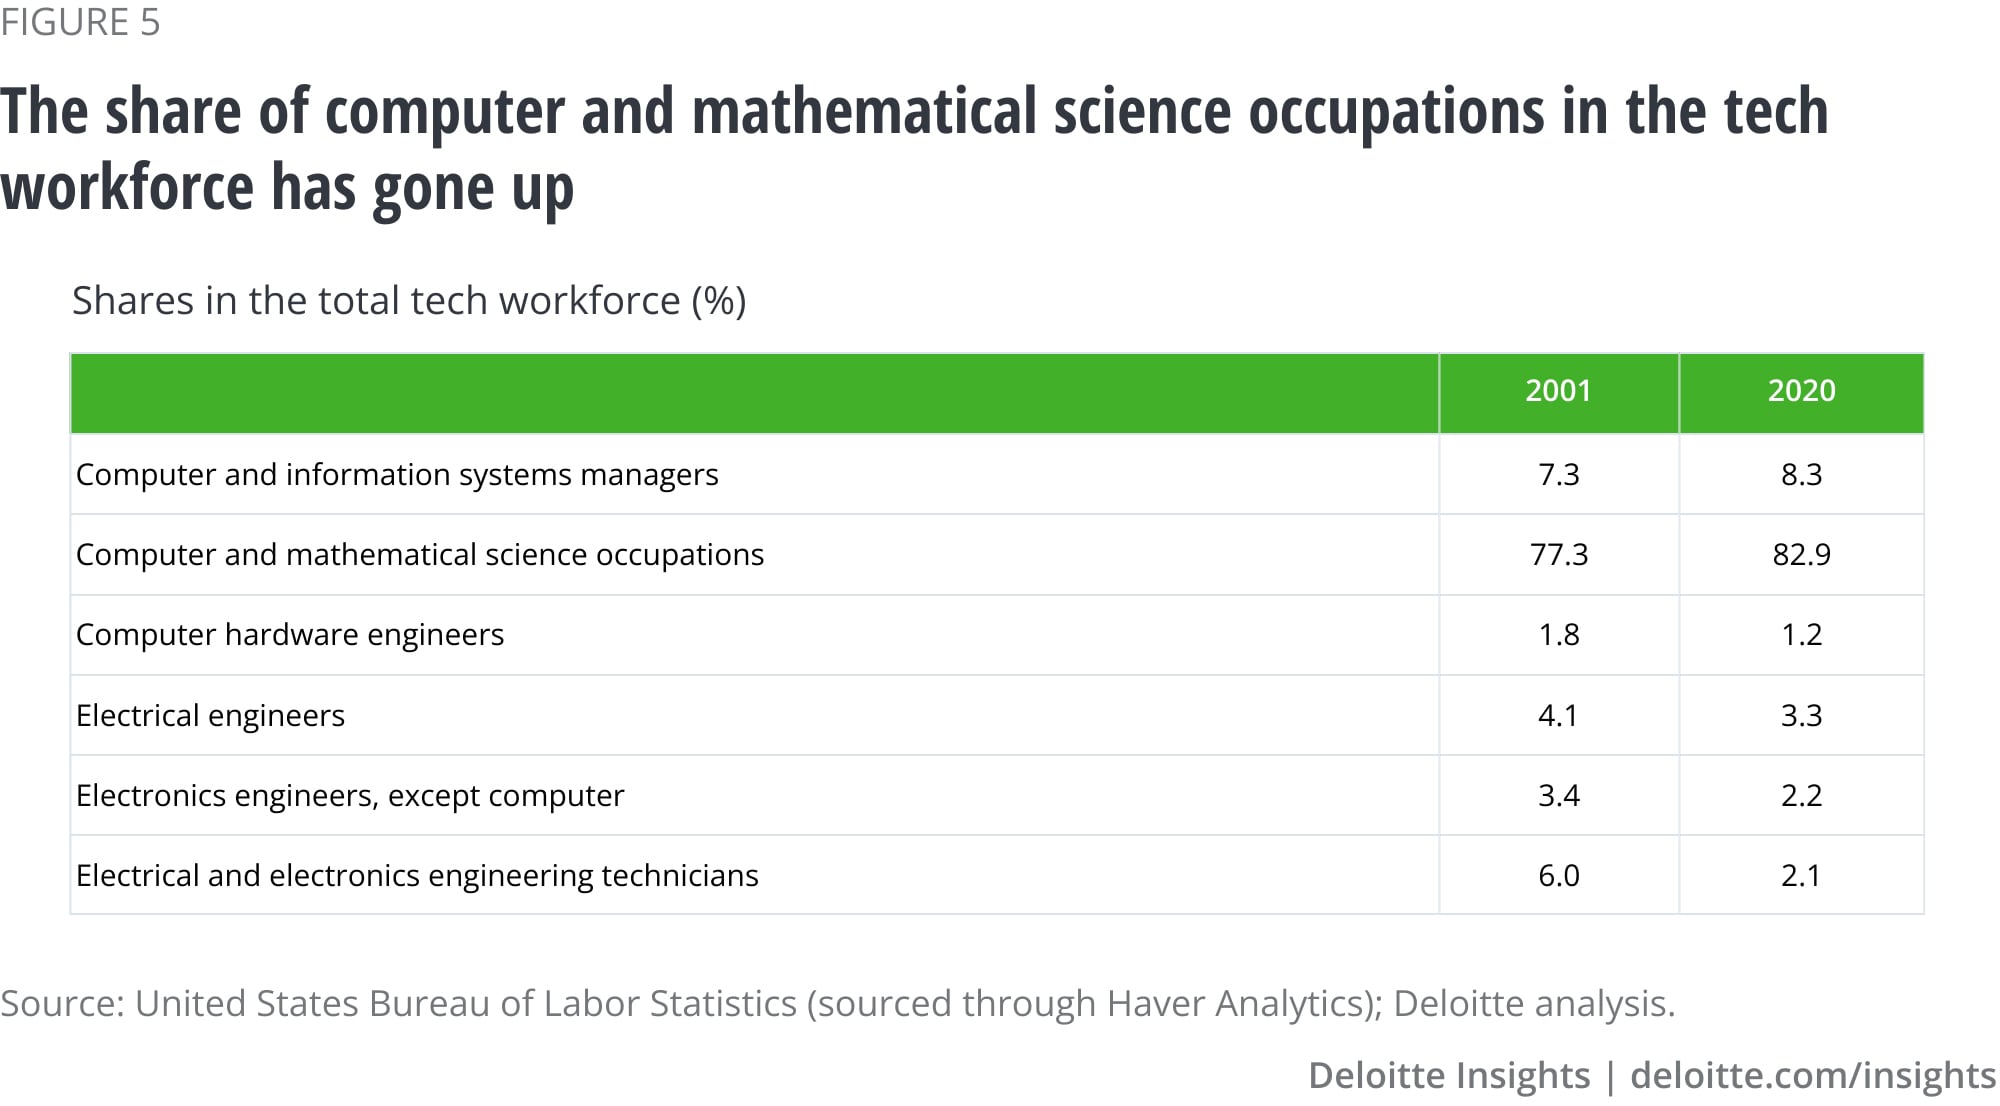Click the Deloitte Insights text
Image resolution: width=2000 pixels, height=1106 pixels.
1448,1075
